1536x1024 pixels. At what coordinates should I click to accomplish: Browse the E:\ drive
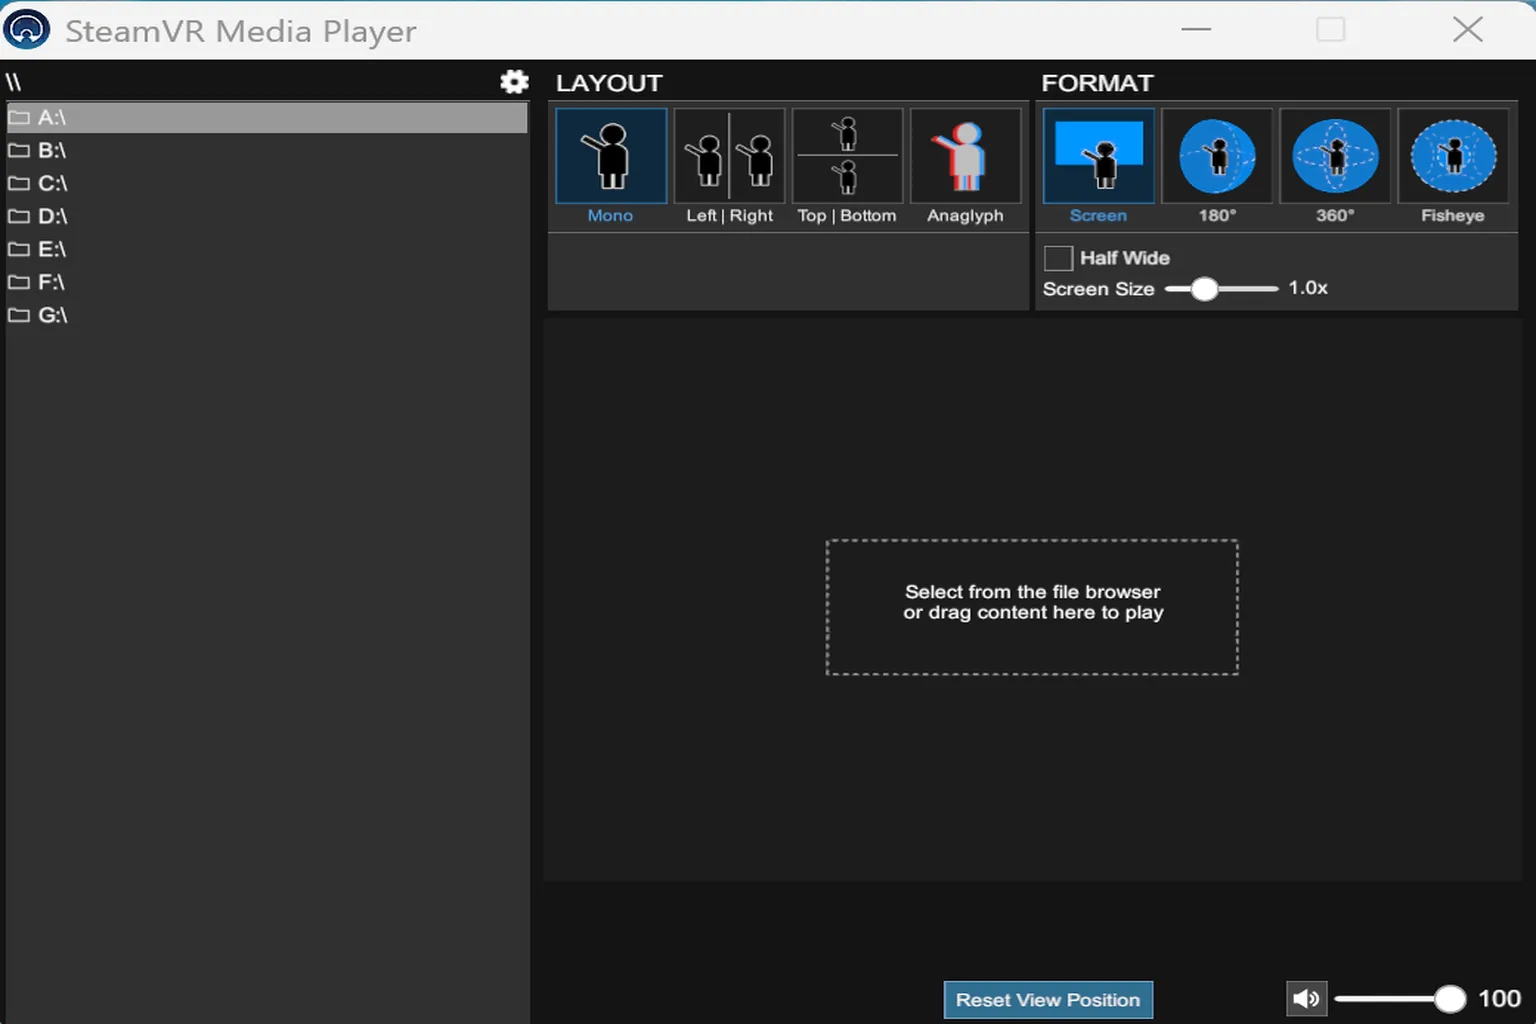tap(266, 250)
